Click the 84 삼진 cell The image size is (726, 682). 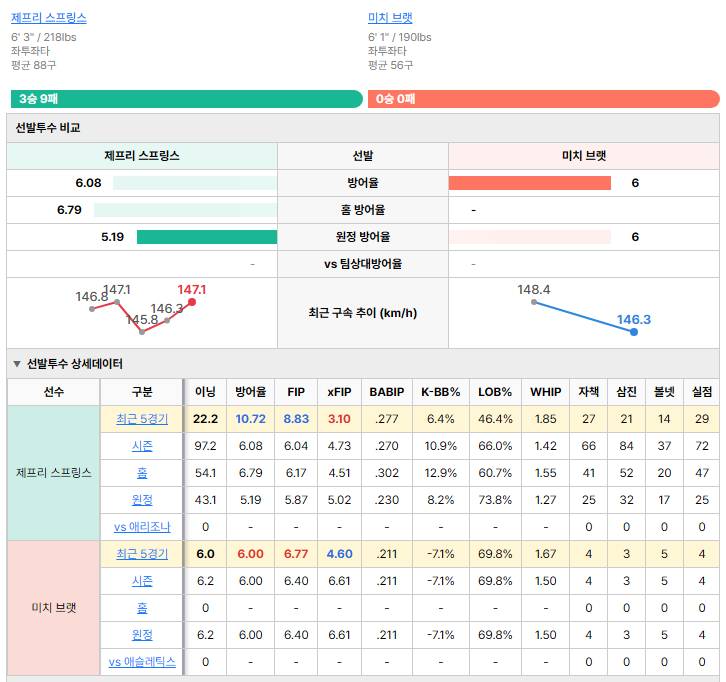(x=626, y=446)
